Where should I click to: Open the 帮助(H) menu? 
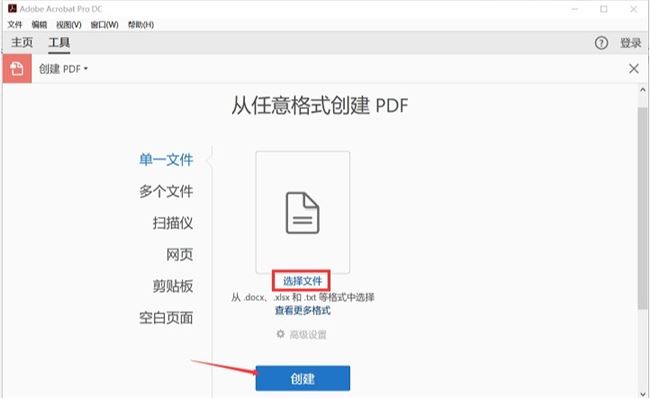click(x=141, y=25)
